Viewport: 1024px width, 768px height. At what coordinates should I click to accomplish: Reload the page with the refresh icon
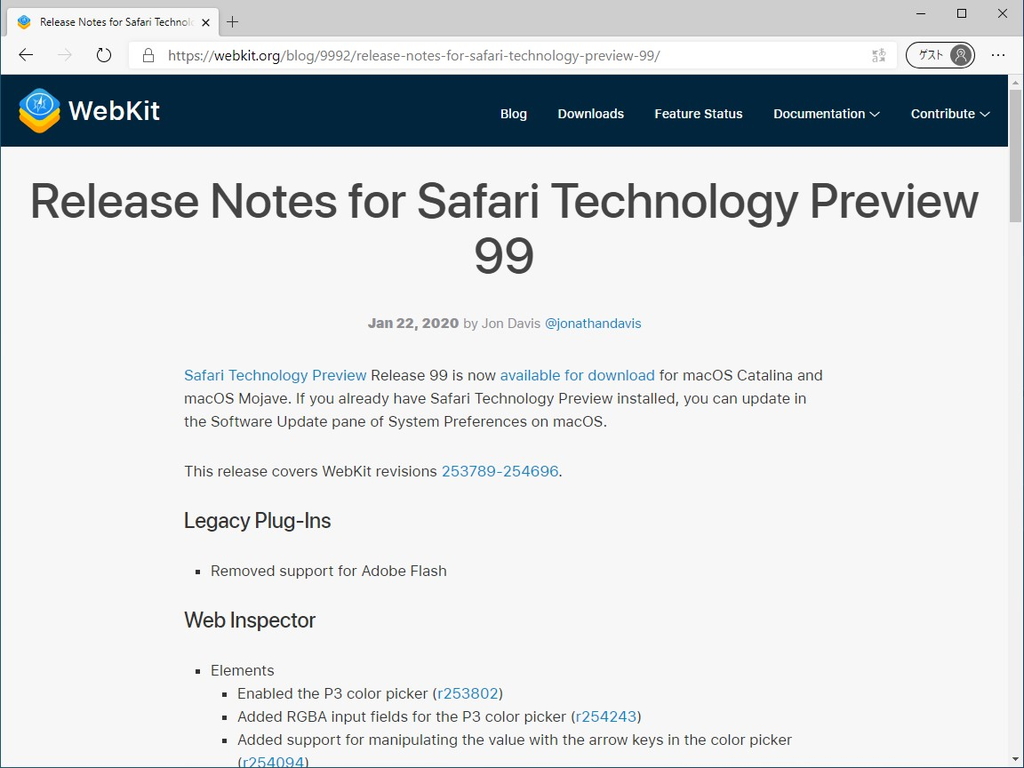coord(104,55)
